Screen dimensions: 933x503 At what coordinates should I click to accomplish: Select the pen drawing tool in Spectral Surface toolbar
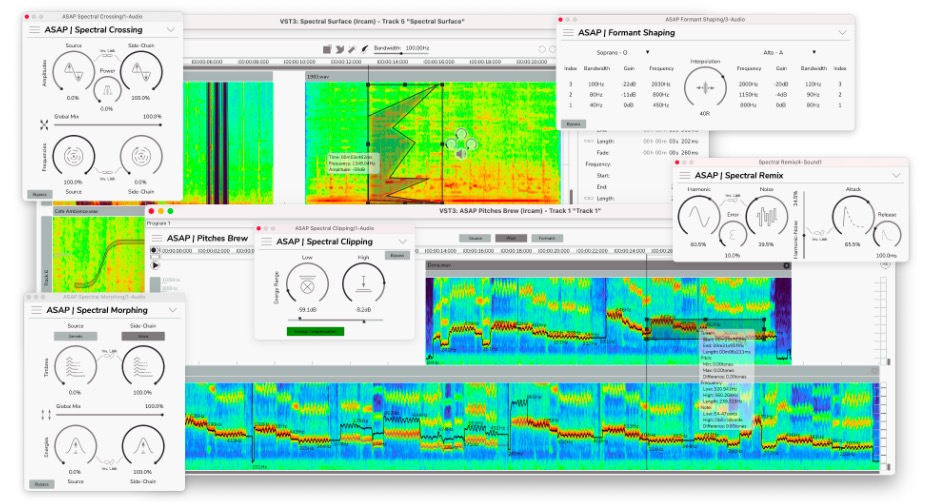click(x=364, y=49)
